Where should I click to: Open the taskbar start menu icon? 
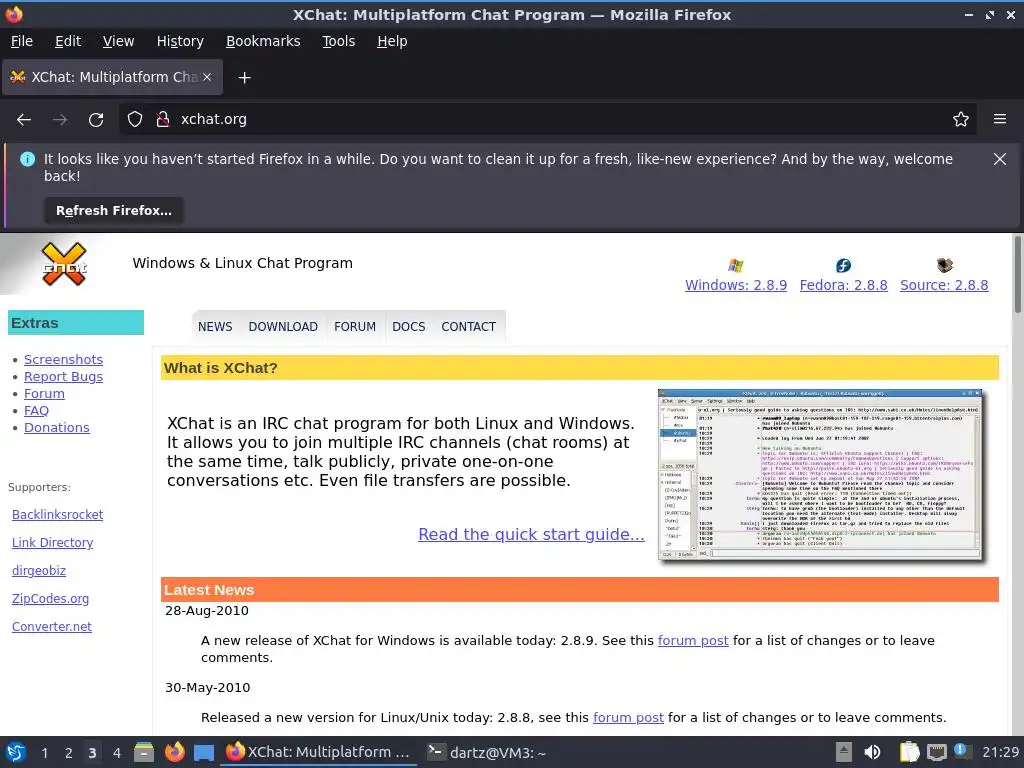pyautogui.click(x=16, y=753)
